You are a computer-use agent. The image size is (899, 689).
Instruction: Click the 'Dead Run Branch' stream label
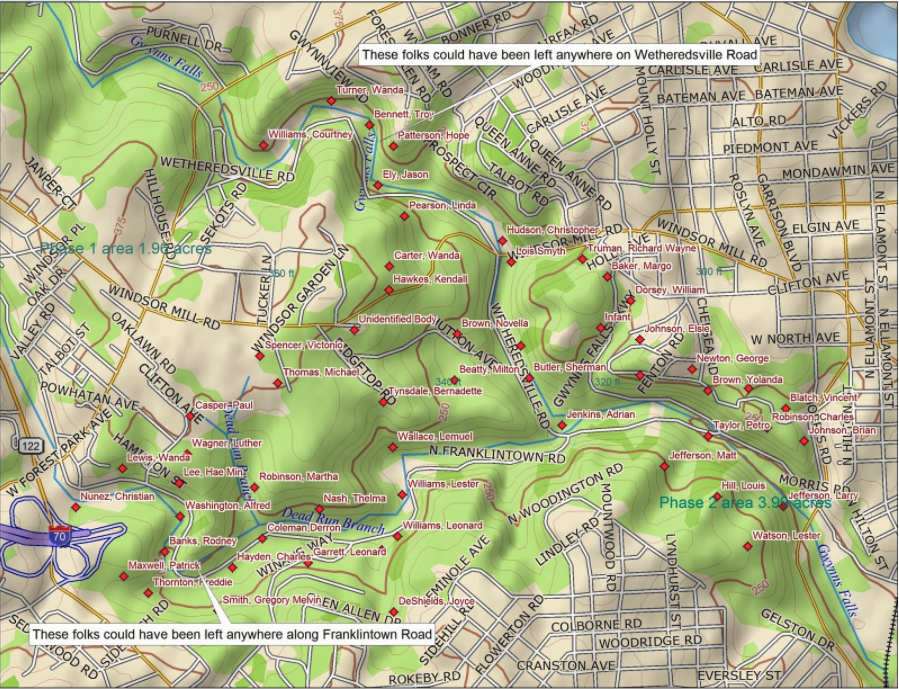pyautogui.click(x=333, y=520)
